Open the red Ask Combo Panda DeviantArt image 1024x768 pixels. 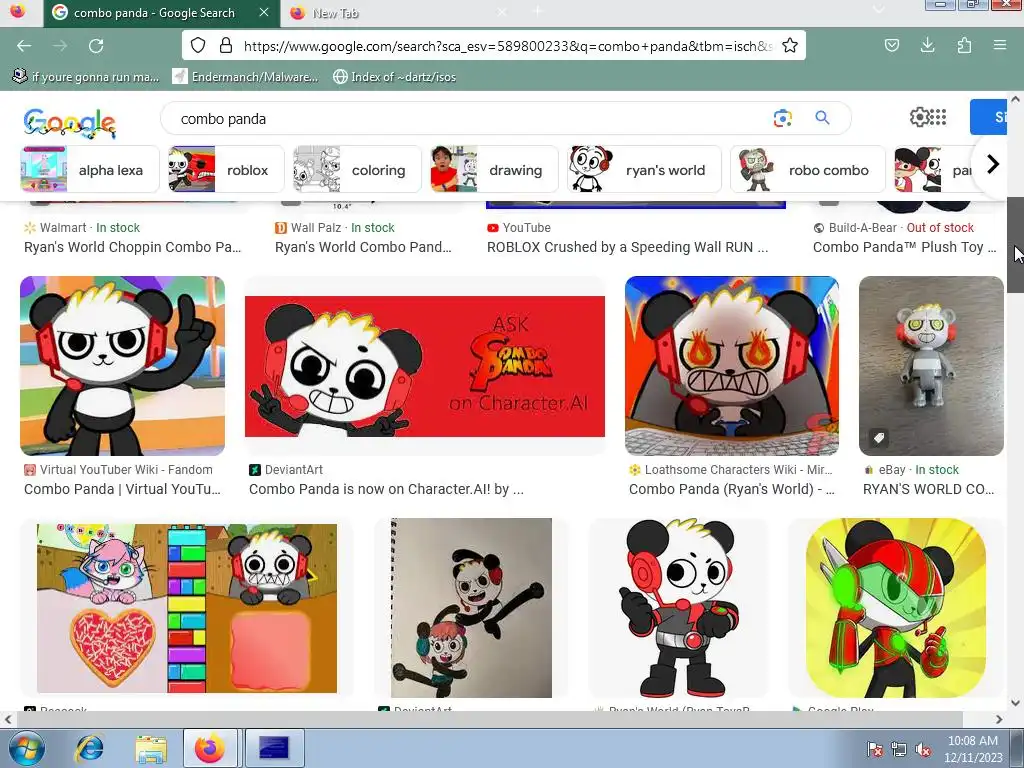point(424,366)
